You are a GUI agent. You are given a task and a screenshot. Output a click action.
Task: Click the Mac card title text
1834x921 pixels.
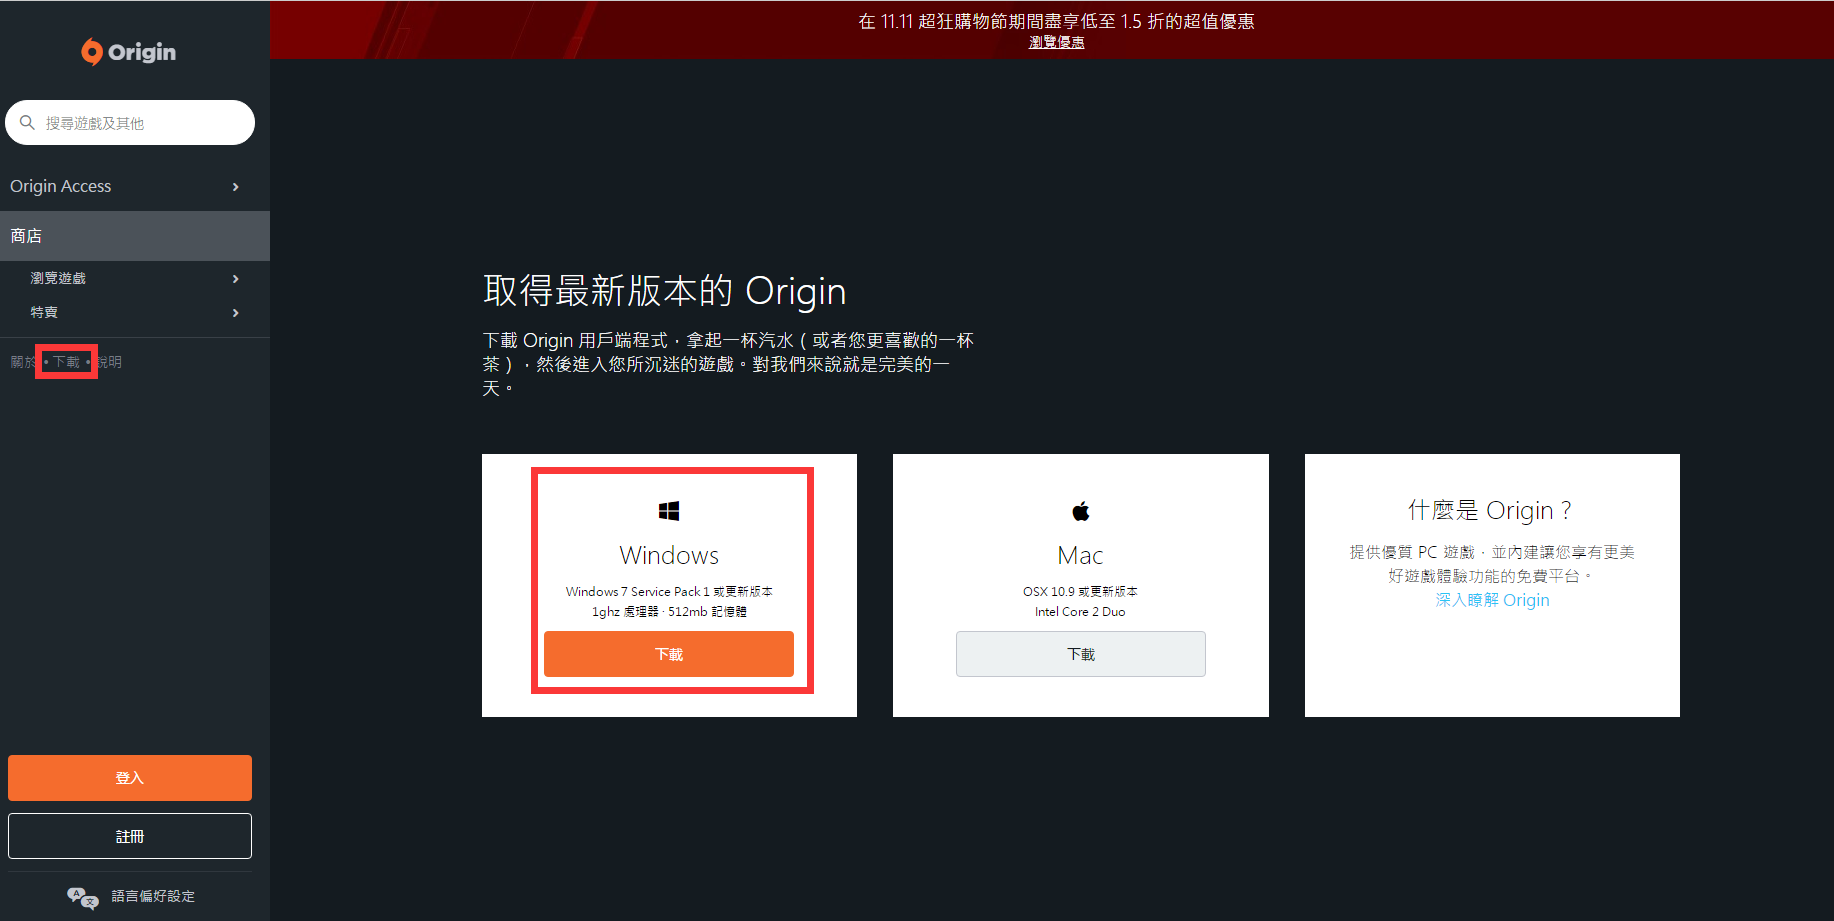point(1080,555)
